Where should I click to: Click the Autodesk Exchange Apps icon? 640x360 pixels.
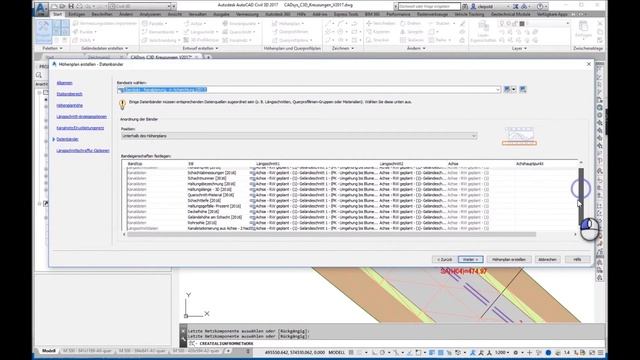click(x=516, y=7)
